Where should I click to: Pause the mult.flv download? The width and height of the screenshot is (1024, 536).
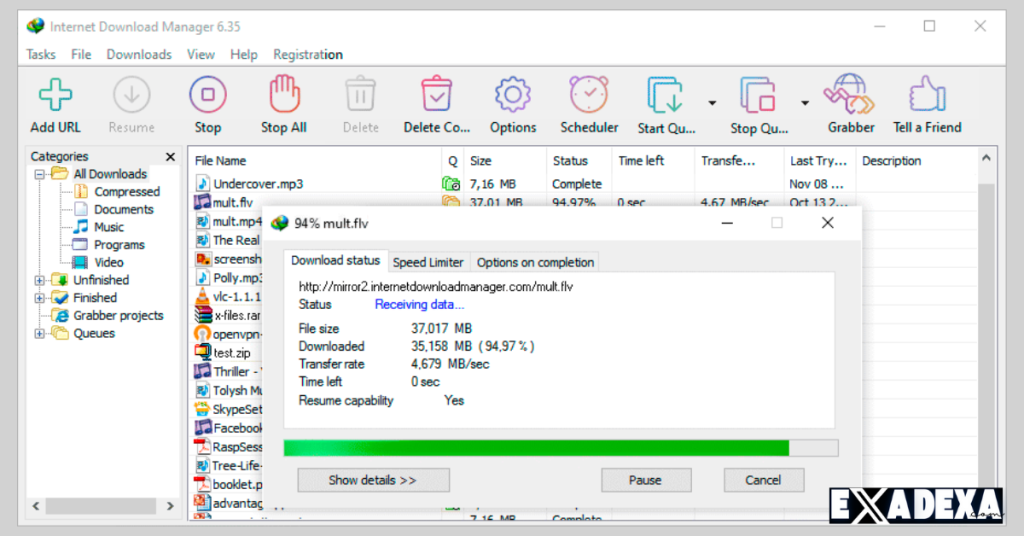tap(645, 481)
